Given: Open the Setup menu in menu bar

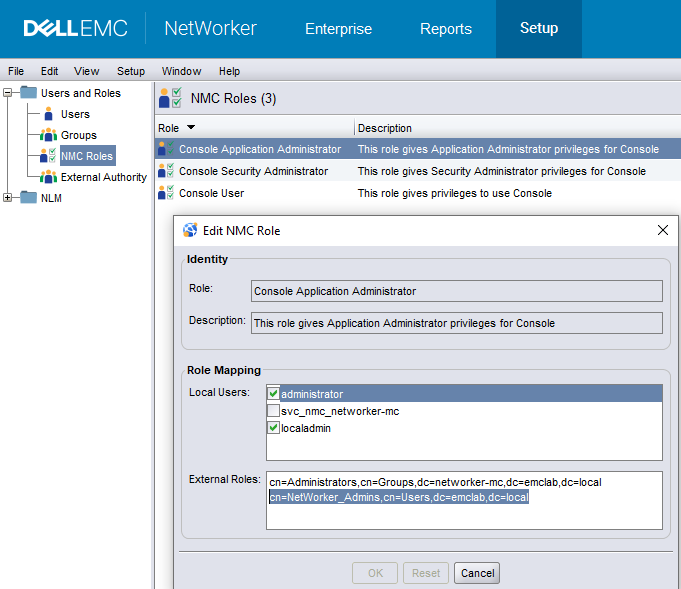Looking at the screenshot, I should pos(131,71).
